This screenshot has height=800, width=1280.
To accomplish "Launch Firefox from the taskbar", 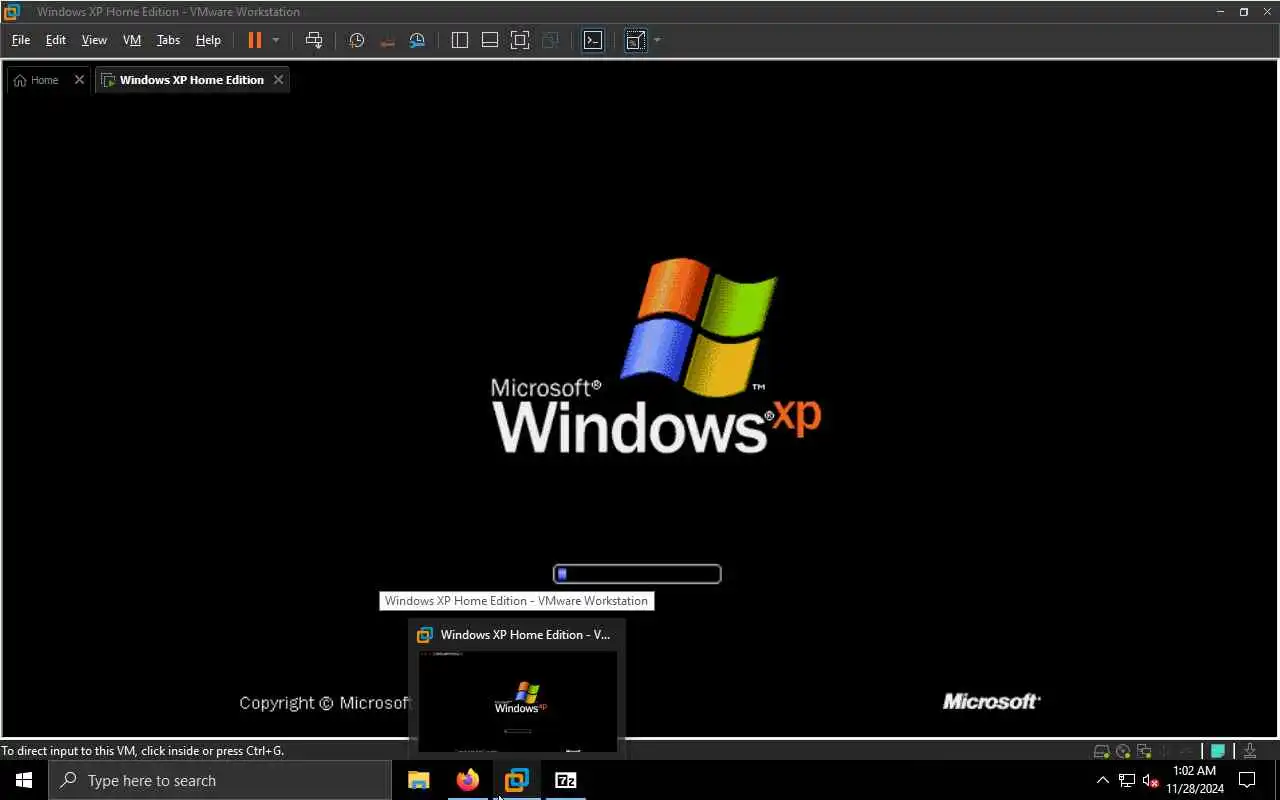I will [467, 780].
